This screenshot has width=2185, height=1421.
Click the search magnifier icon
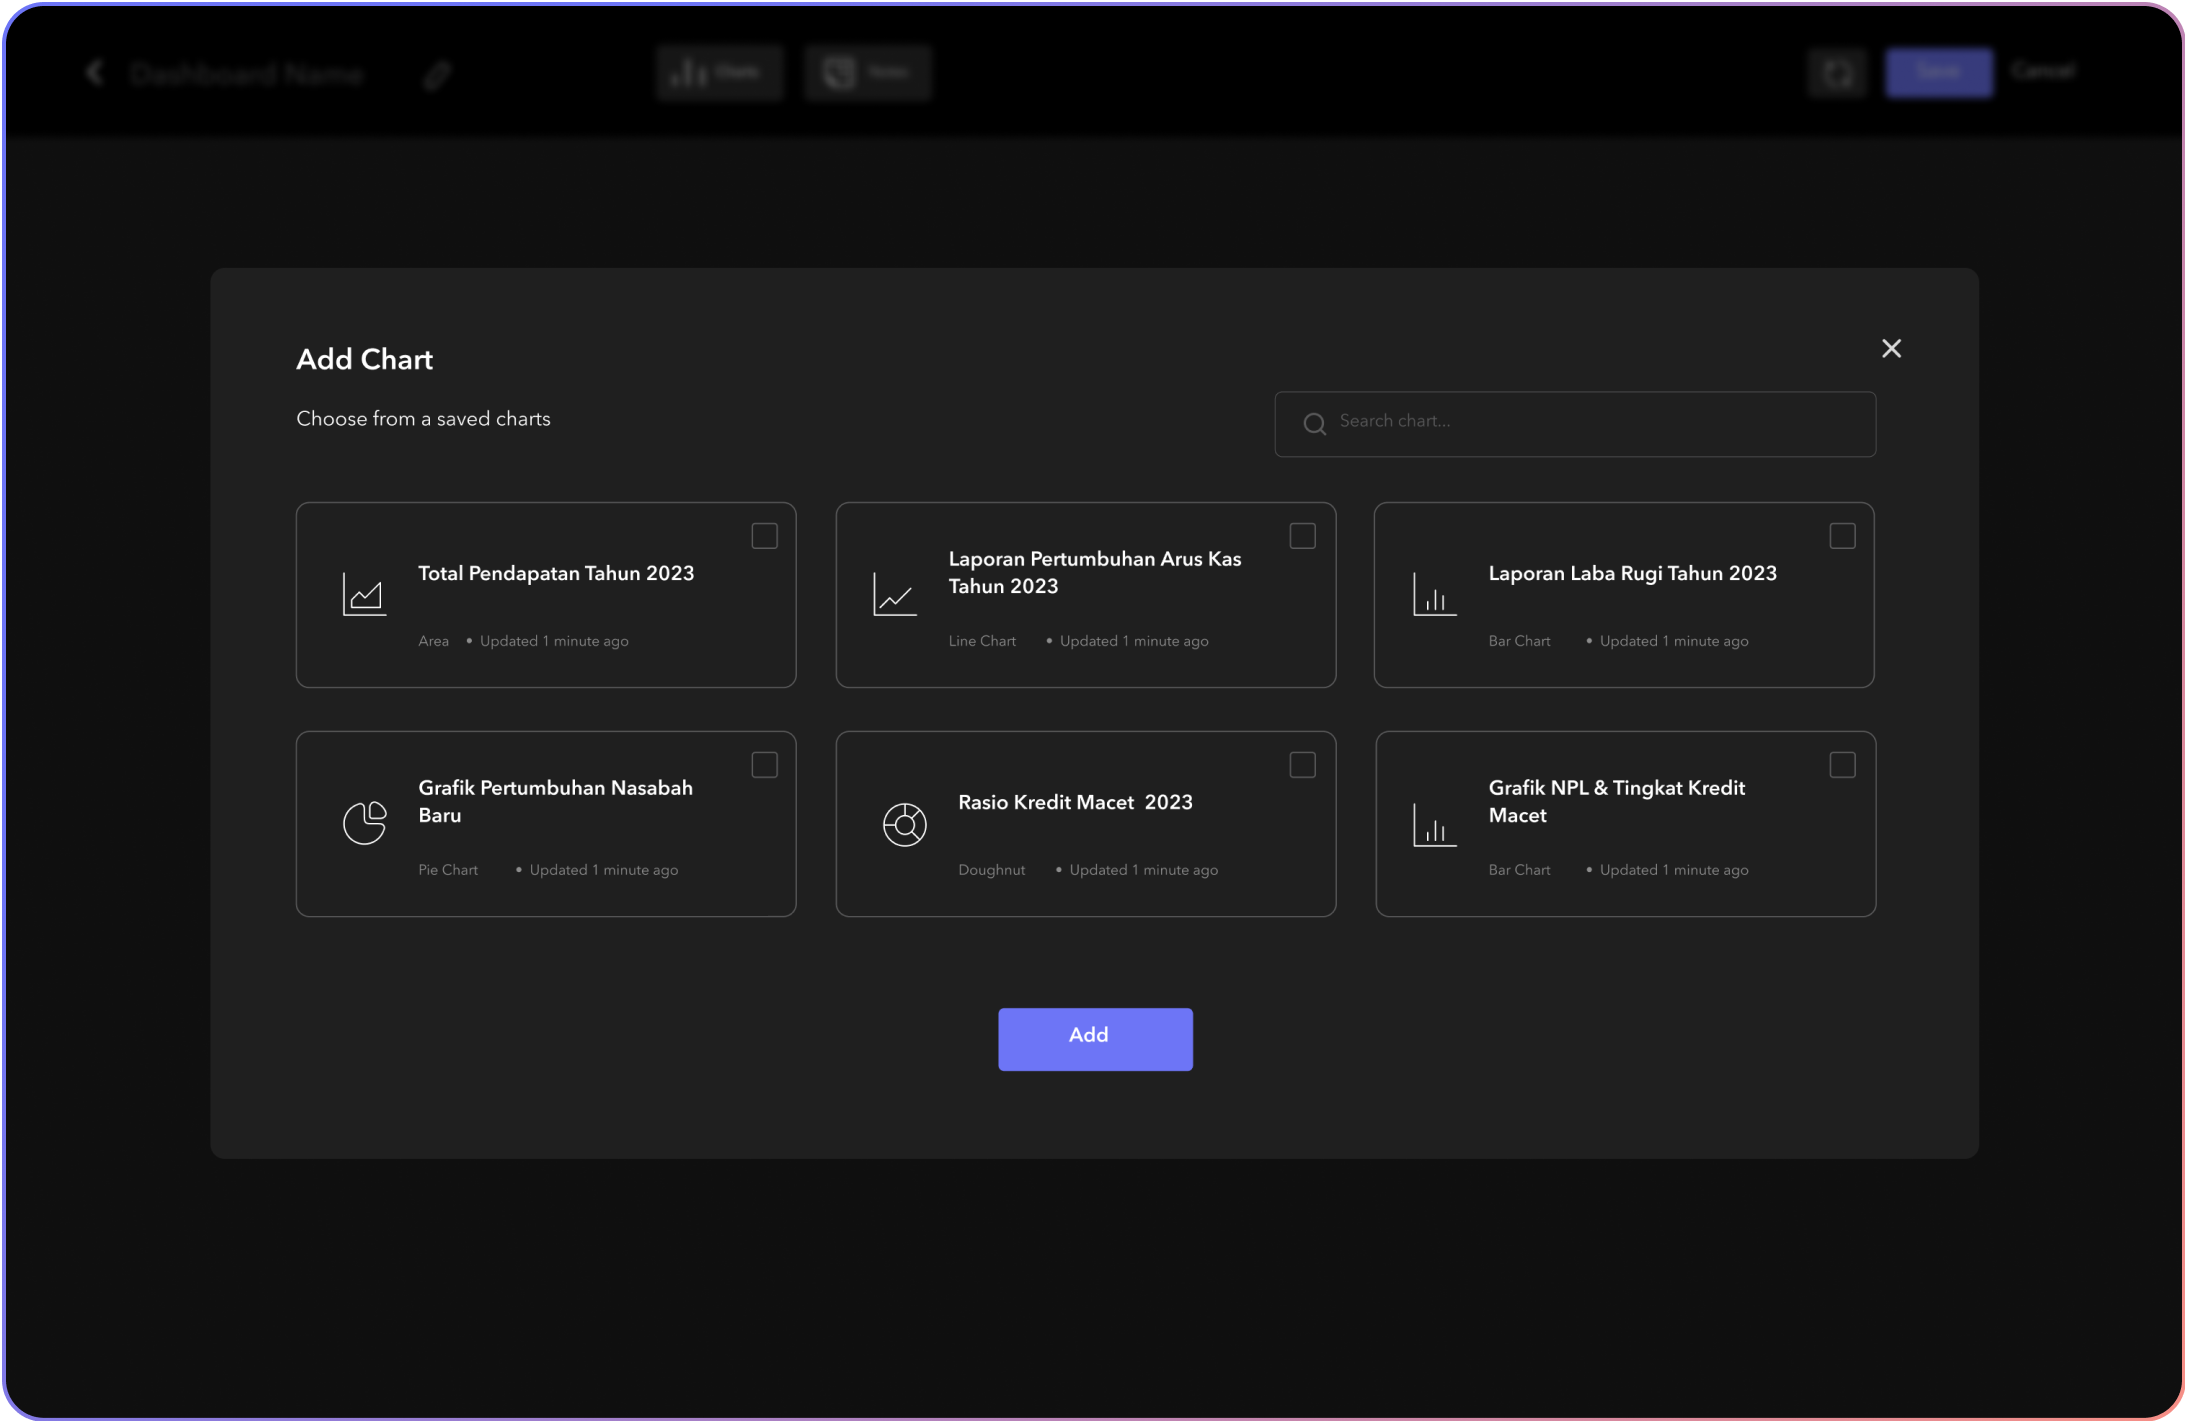[1314, 424]
